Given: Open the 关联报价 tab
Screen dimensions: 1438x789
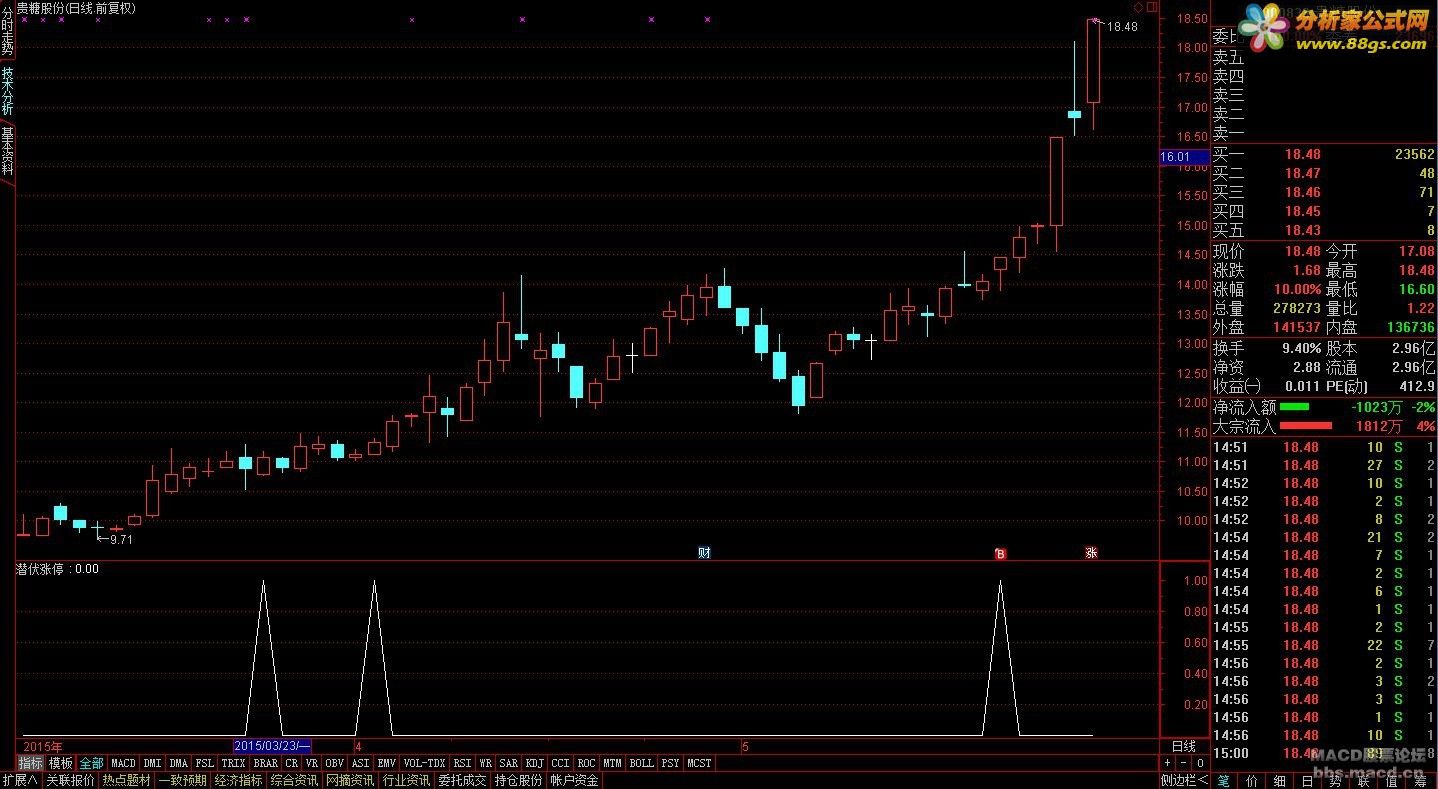Looking at the screenshot, I should pos(70,780).
